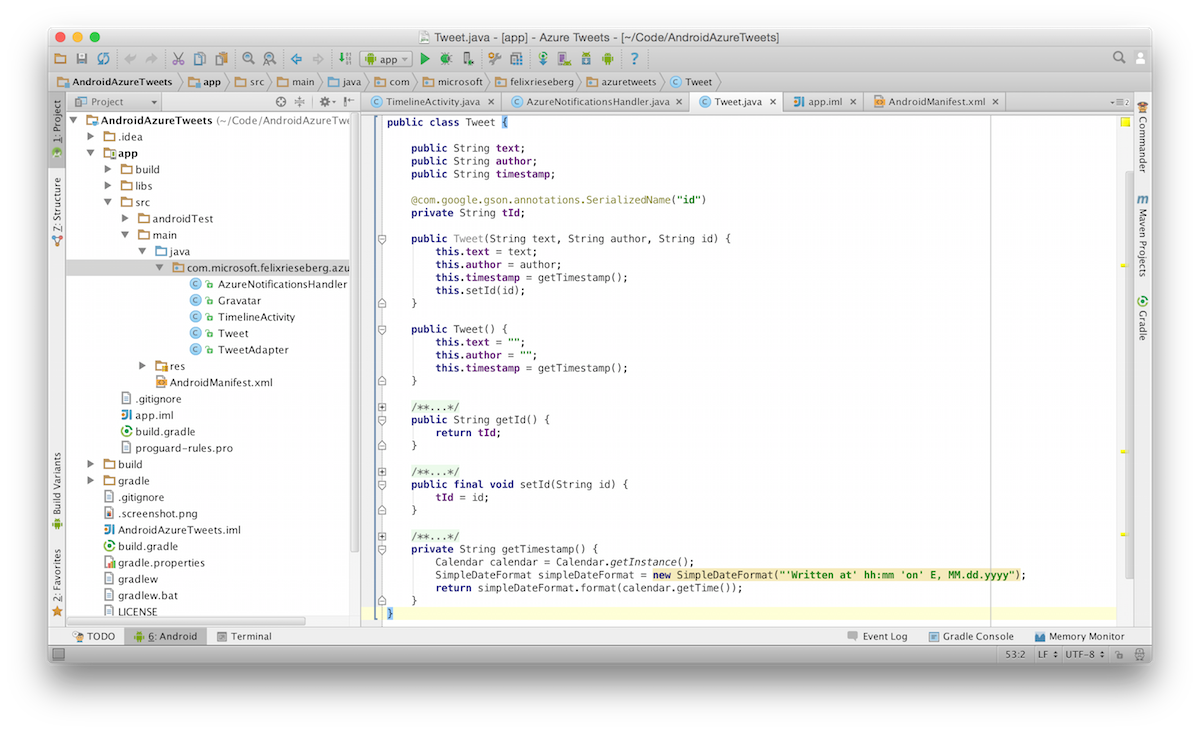Open the app run configuration dropdown
Image resolution: width=1200 pixels, height=732 pixels.
[385, 60]
